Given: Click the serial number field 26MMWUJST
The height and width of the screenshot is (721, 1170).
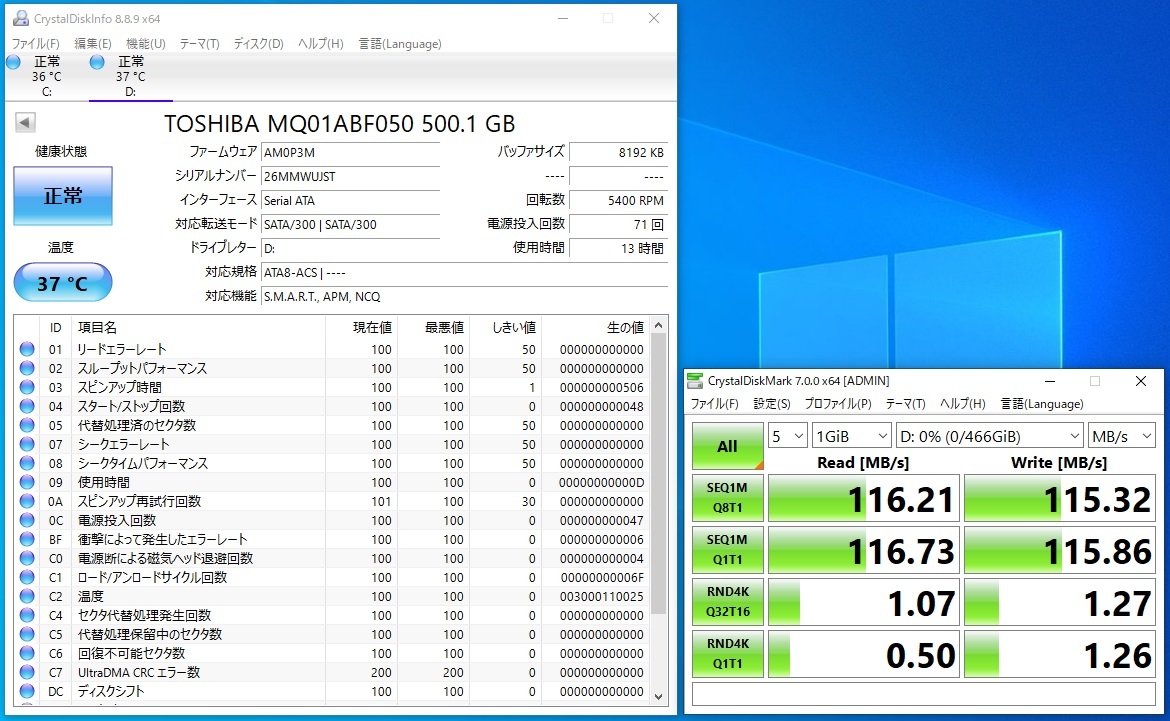Looking at the screenshot, I should pos(350,176).
